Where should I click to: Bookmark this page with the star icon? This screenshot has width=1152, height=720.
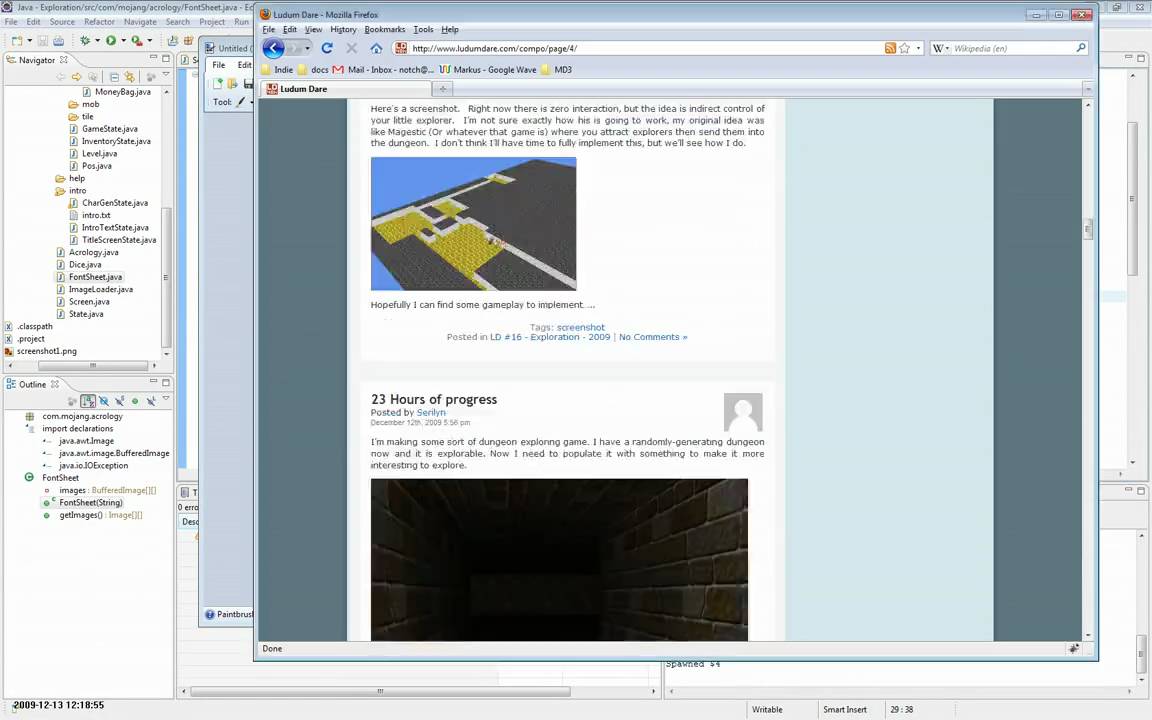[x=904, y=48]
